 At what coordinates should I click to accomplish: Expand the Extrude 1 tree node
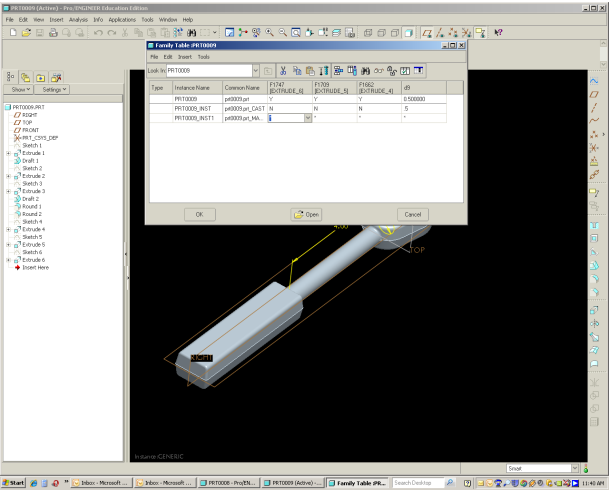(x=8, y=153)
